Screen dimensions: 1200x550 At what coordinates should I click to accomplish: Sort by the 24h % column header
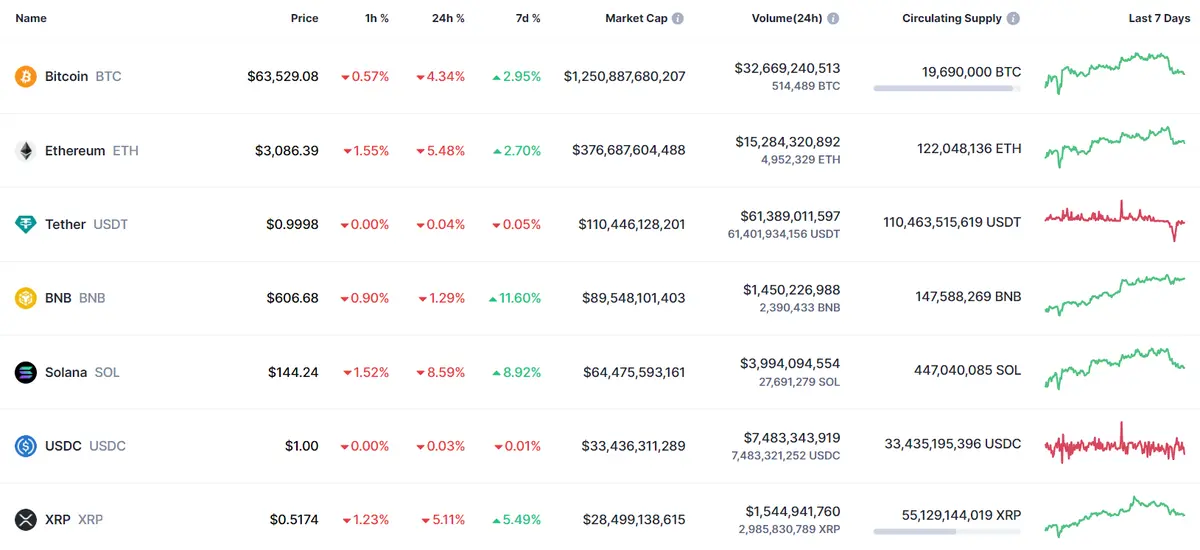click(x=447, y=18)
